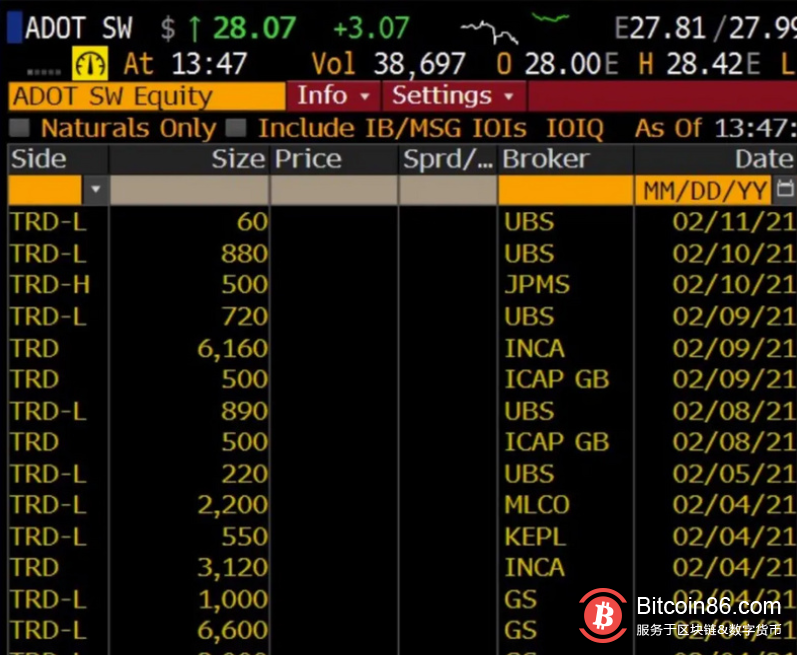Click the Size filter input box
Screen dimensions: 797x655
click(x=189, y=190)
